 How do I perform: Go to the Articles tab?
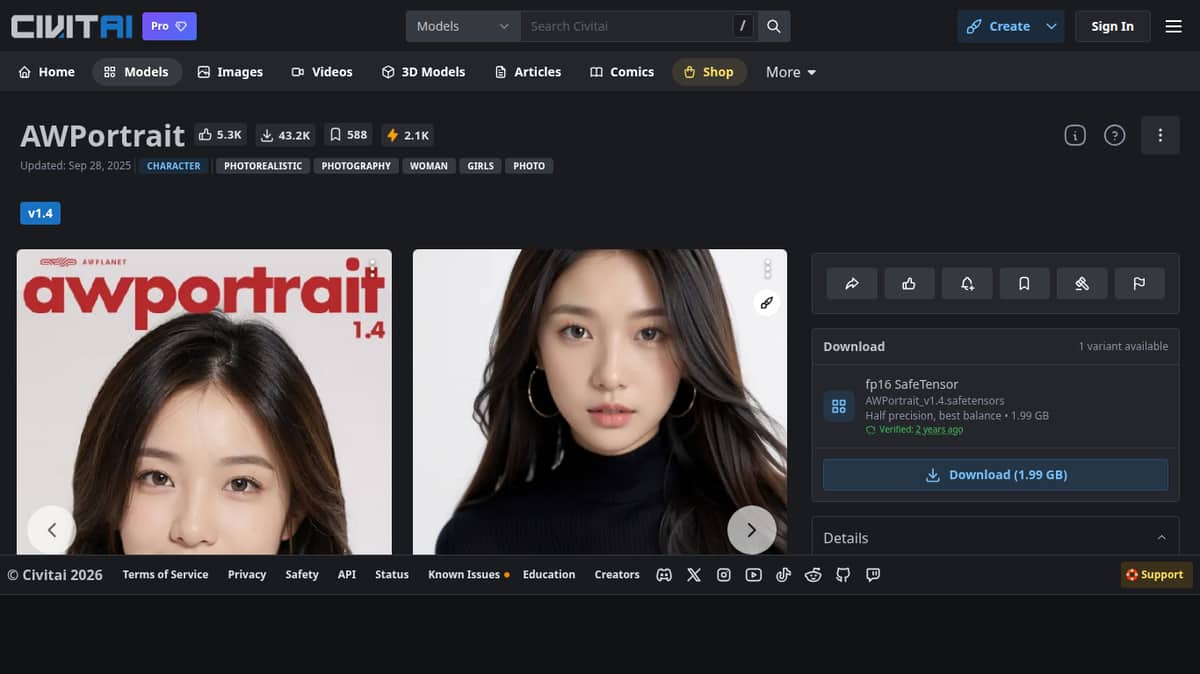coord(528,72)
